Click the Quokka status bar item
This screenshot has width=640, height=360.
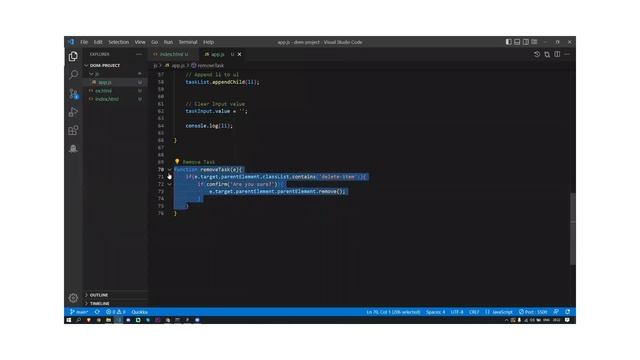[140, 312]
